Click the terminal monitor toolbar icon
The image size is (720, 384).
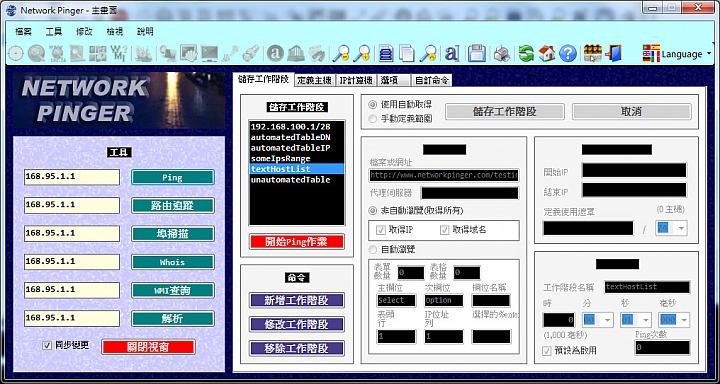point(209,54)
